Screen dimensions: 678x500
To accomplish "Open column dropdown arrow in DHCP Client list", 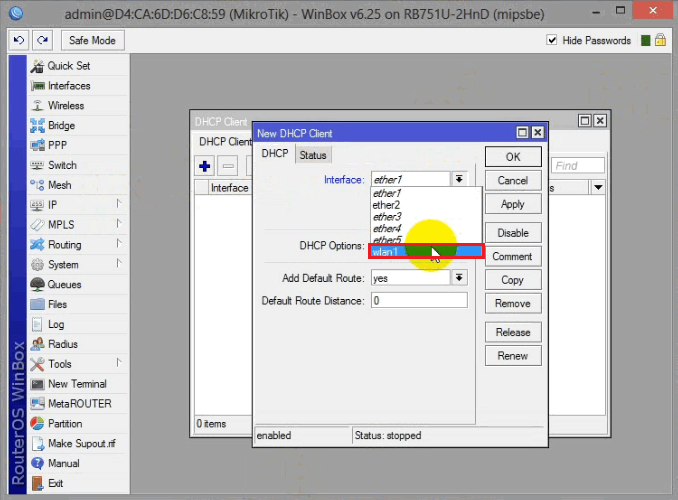I will tap(598, 188).
